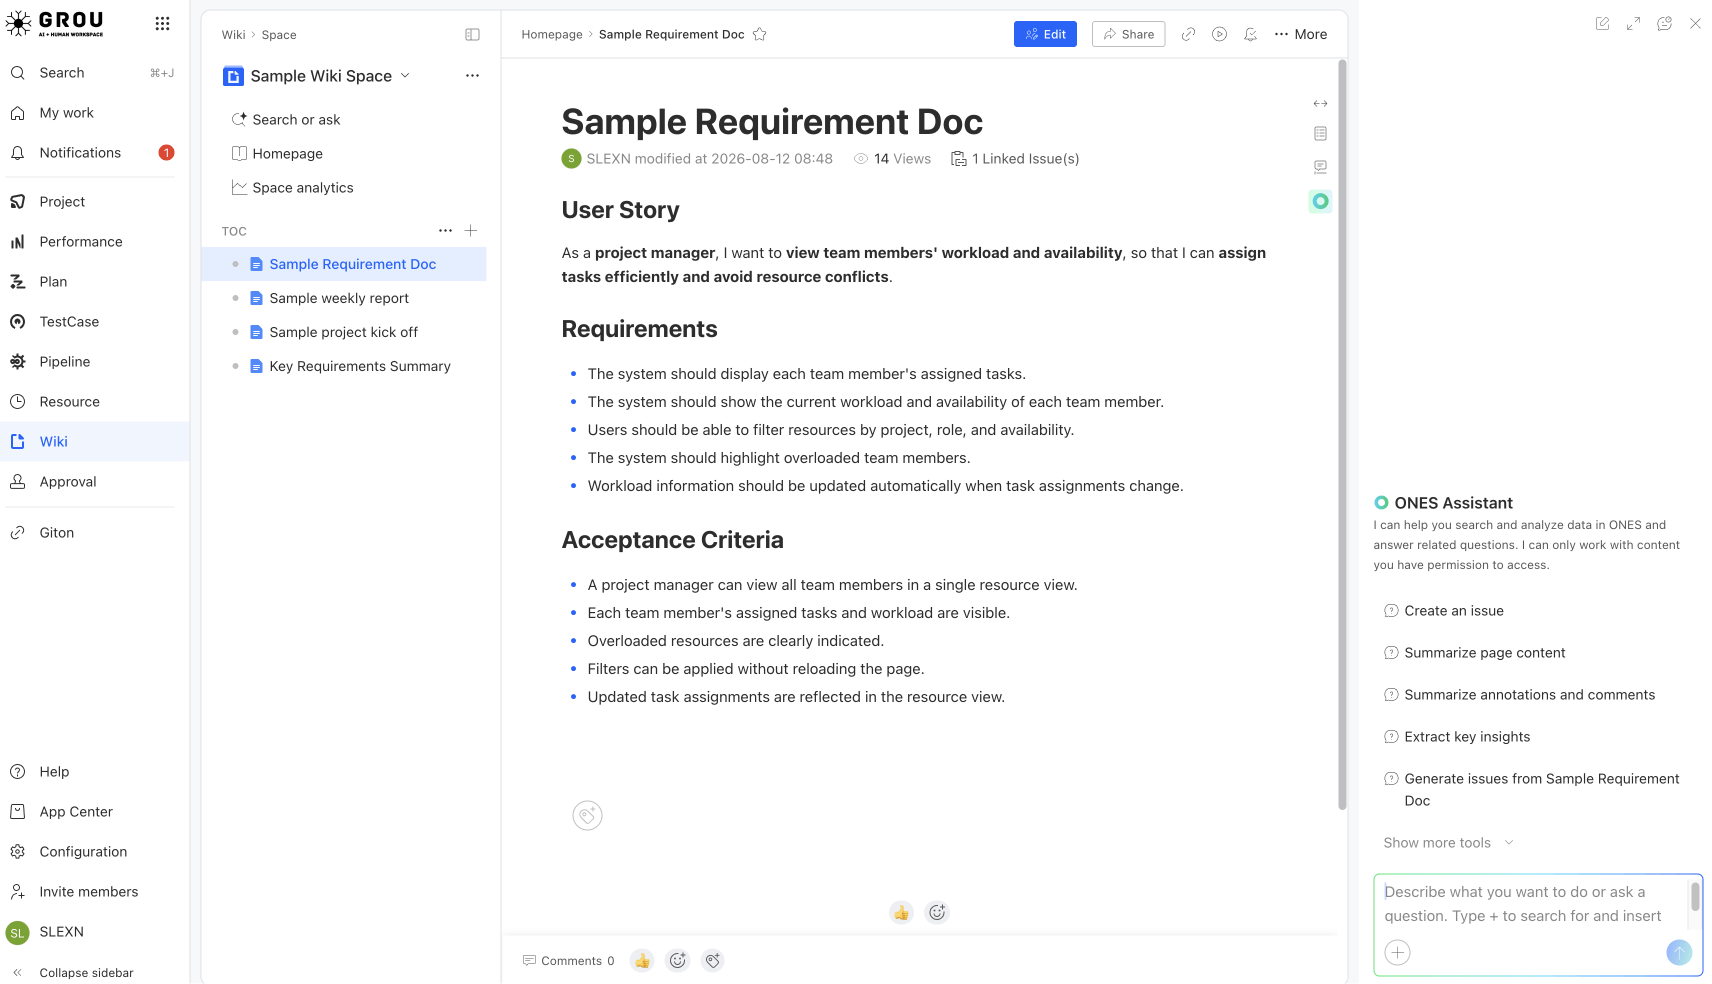
Task: Click smiley emoji in the Comments bar
Action: (677, 961)
